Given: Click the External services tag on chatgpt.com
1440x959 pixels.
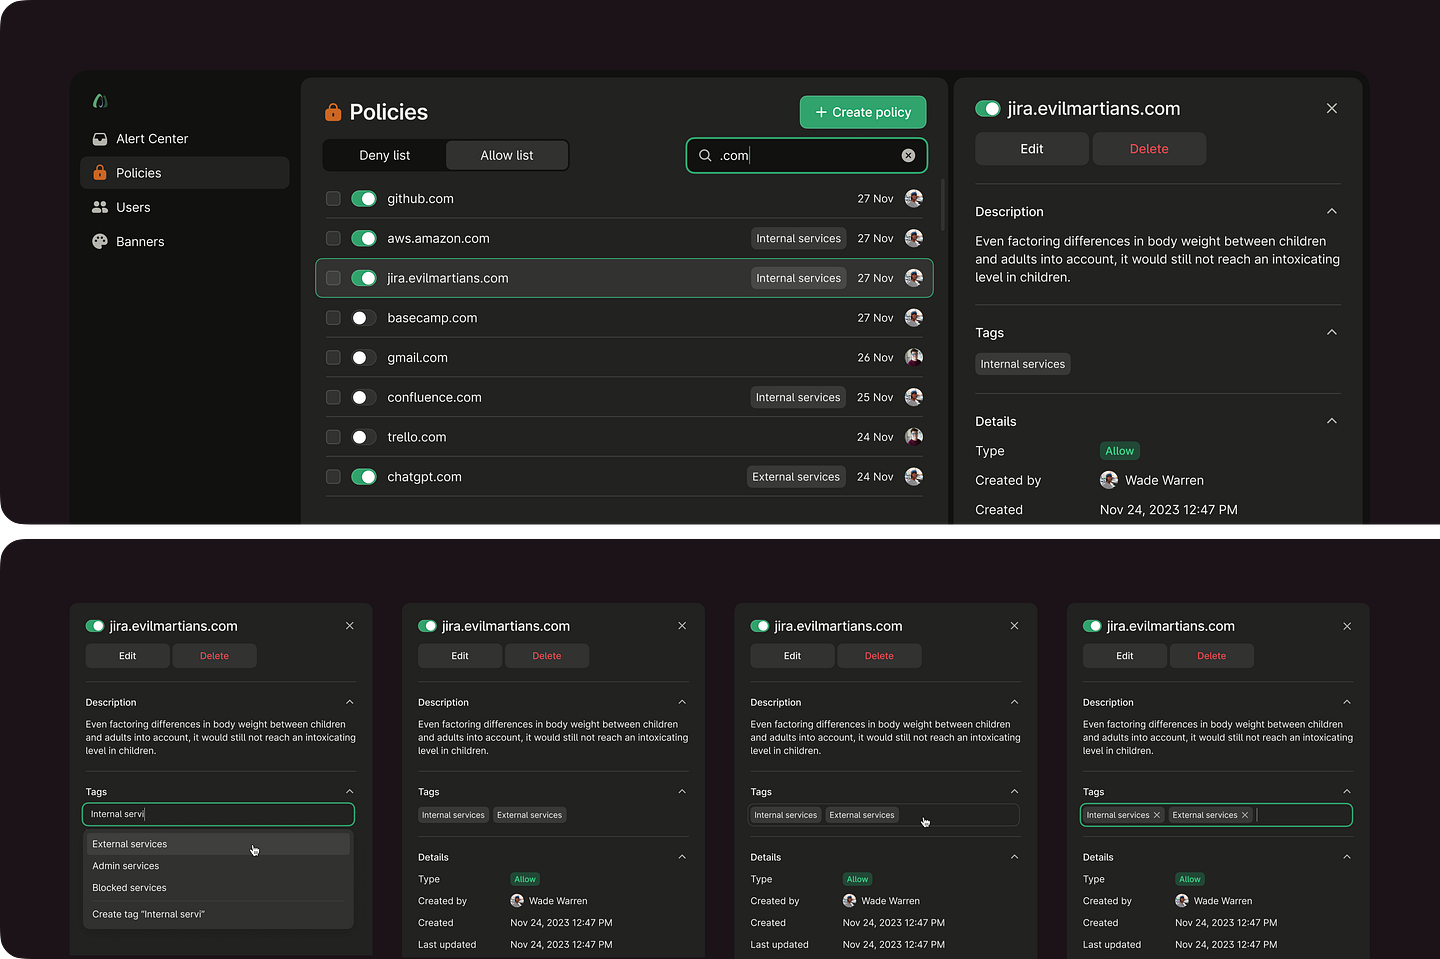Looking at the screenshot, I should click(796, 477).
